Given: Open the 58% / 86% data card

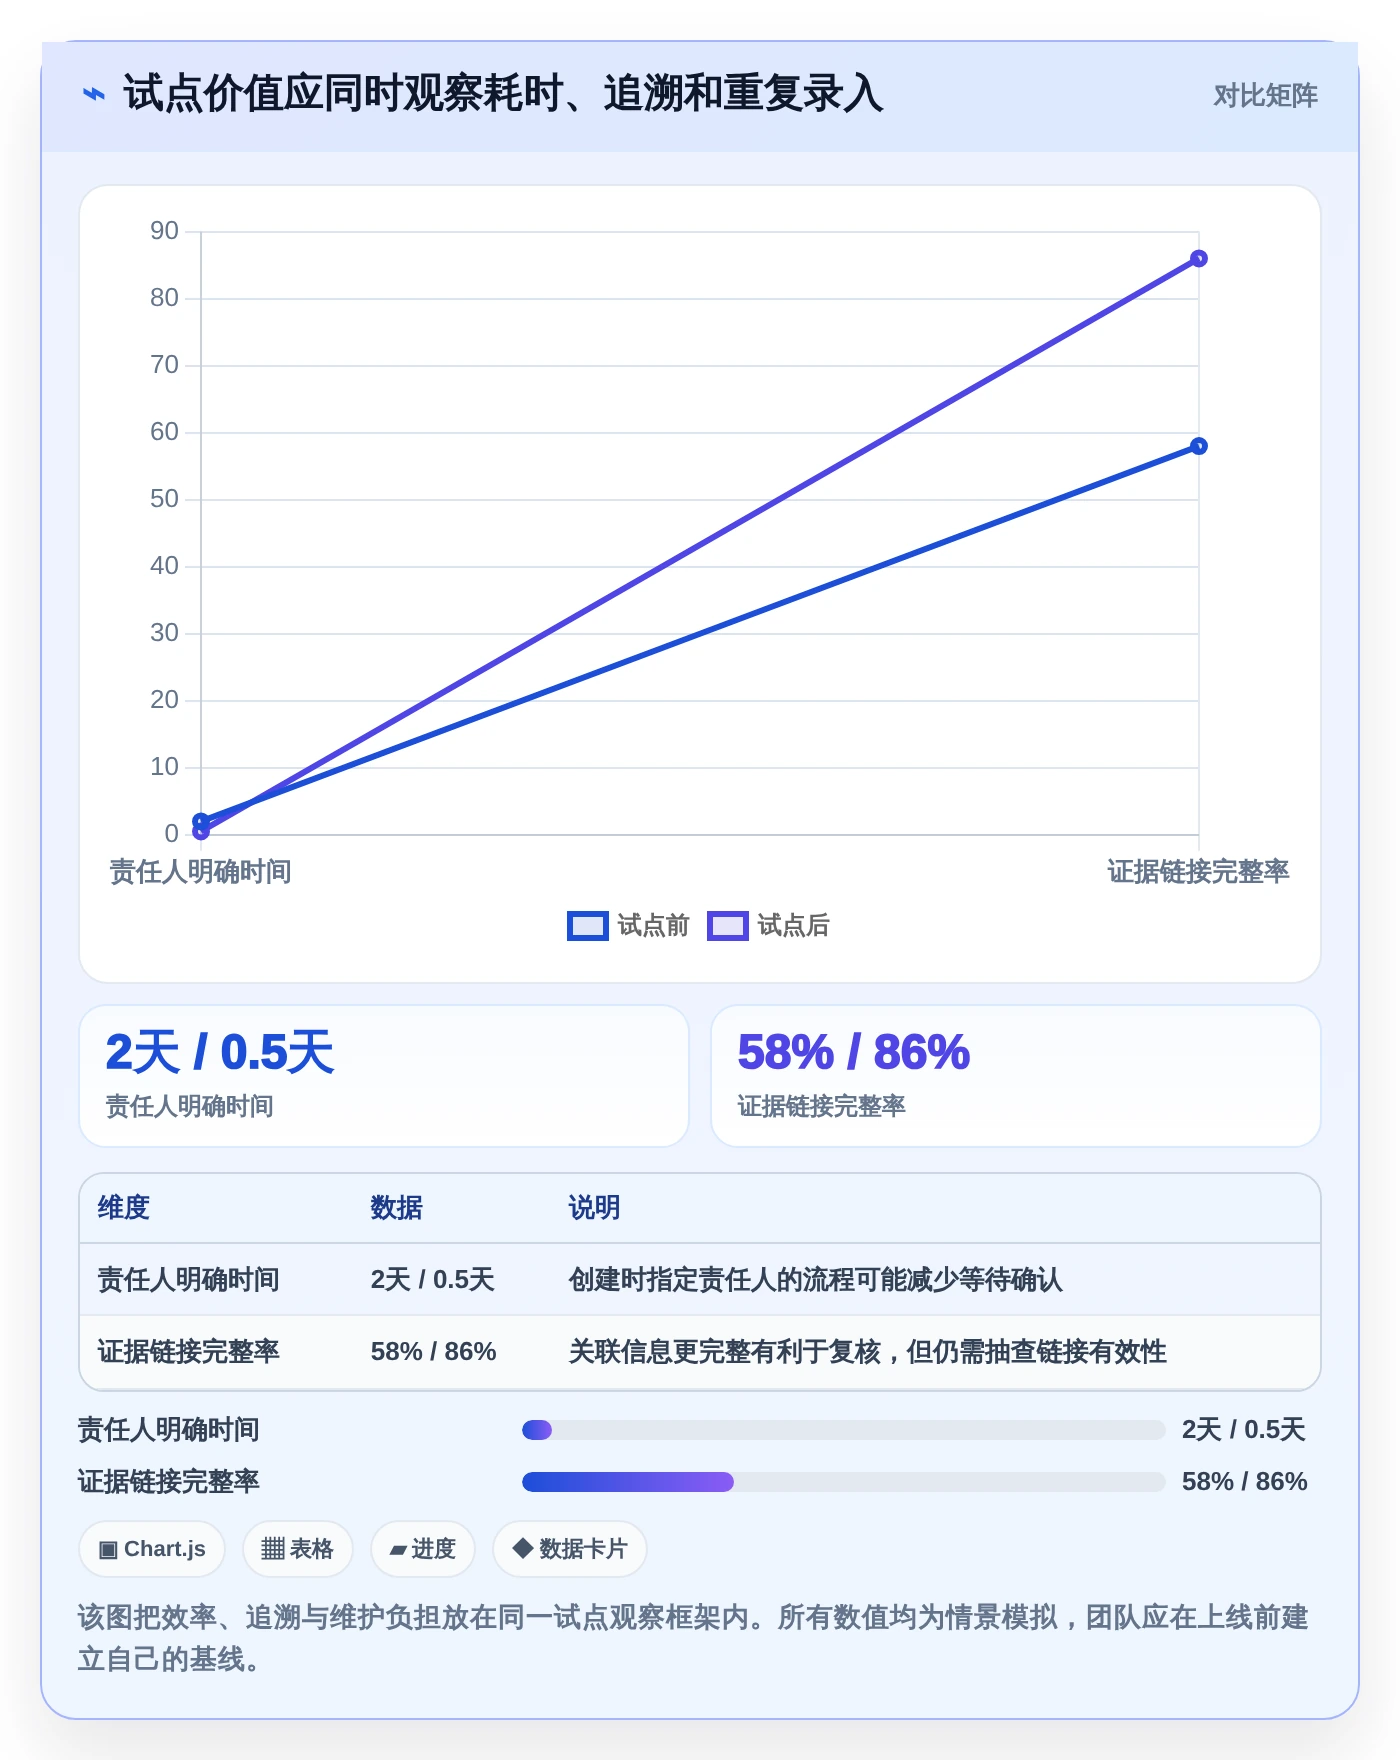Looking at the screenshot, I should click(1015, 1076).
